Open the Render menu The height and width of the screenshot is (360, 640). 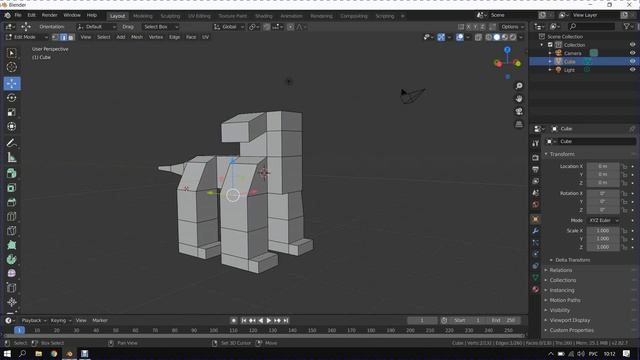pyautogui.click(x=49, y=16)
